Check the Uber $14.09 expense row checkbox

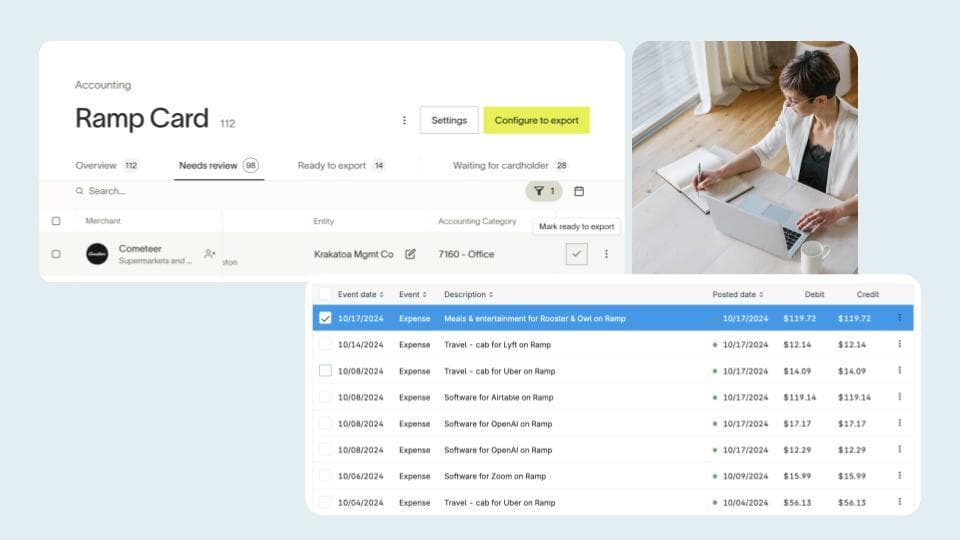(x=325, y=371)
